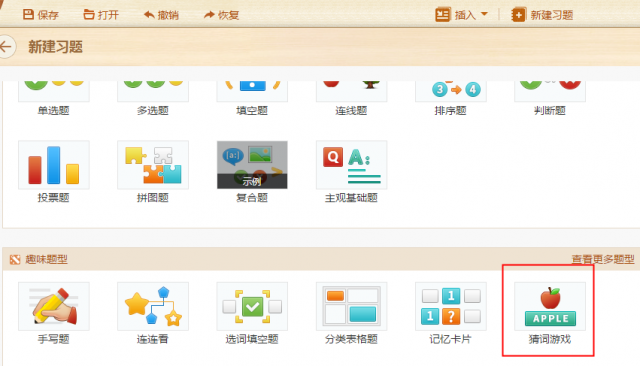This screenshot has height=366, width=640.
Task: Select the 记忆卡片 memory card icon
Action: coord(451,306)
